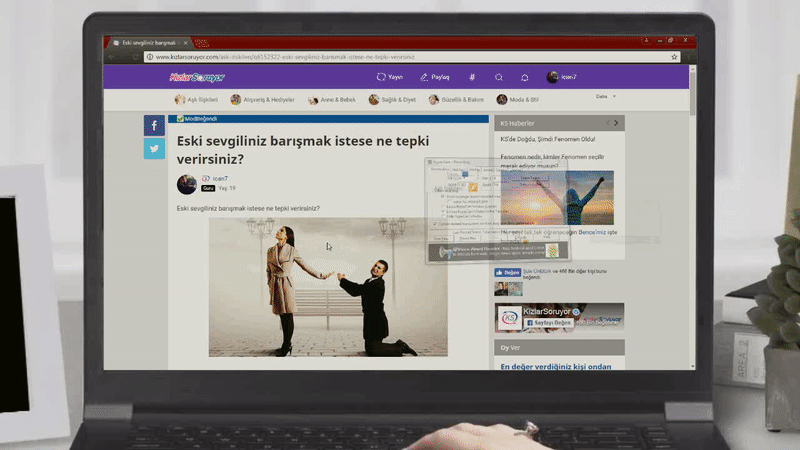Open the Paylaş menu item
Image resolution: width=800 pixels, height=450 pixels.
[435, 77]
